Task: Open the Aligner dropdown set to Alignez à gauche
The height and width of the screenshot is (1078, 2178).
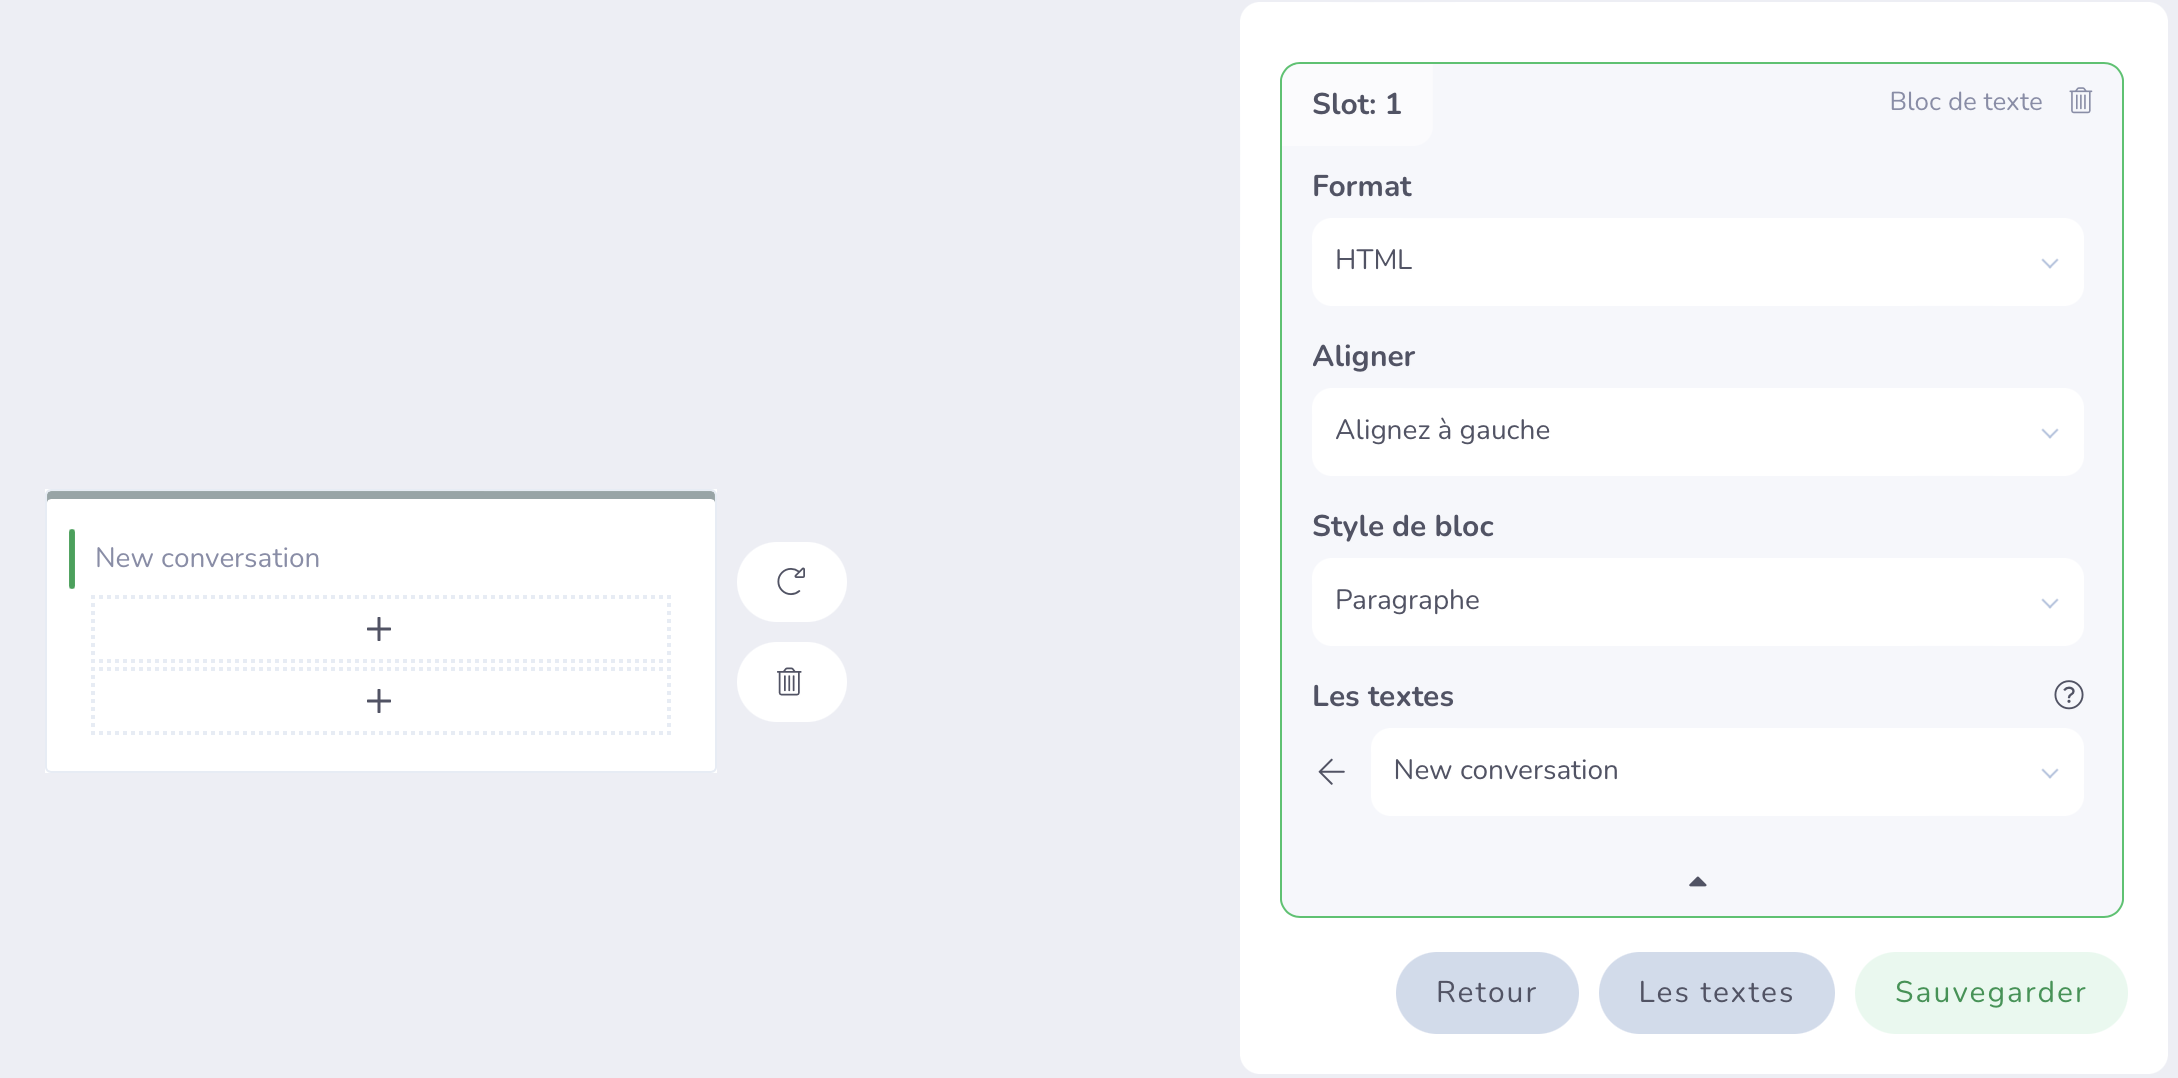Action: [1697, 431]
